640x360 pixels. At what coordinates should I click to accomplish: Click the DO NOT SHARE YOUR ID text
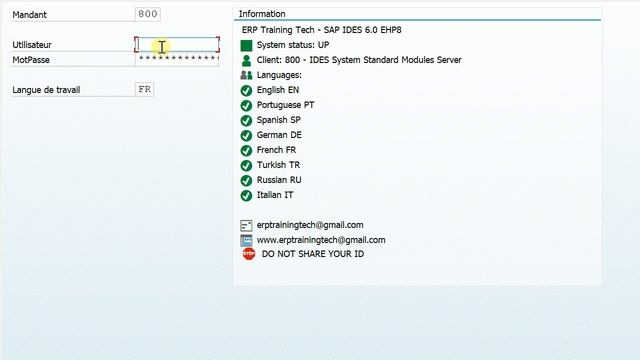pos(313,254)
